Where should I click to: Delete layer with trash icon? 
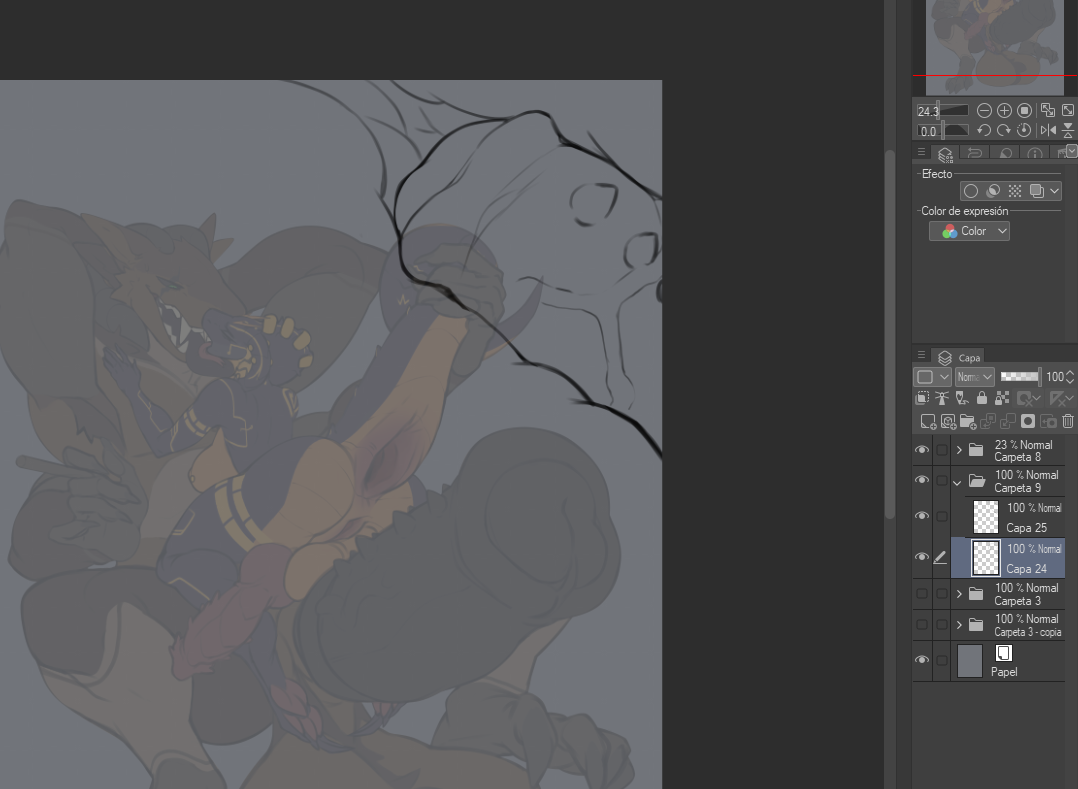pos(1068,421)
